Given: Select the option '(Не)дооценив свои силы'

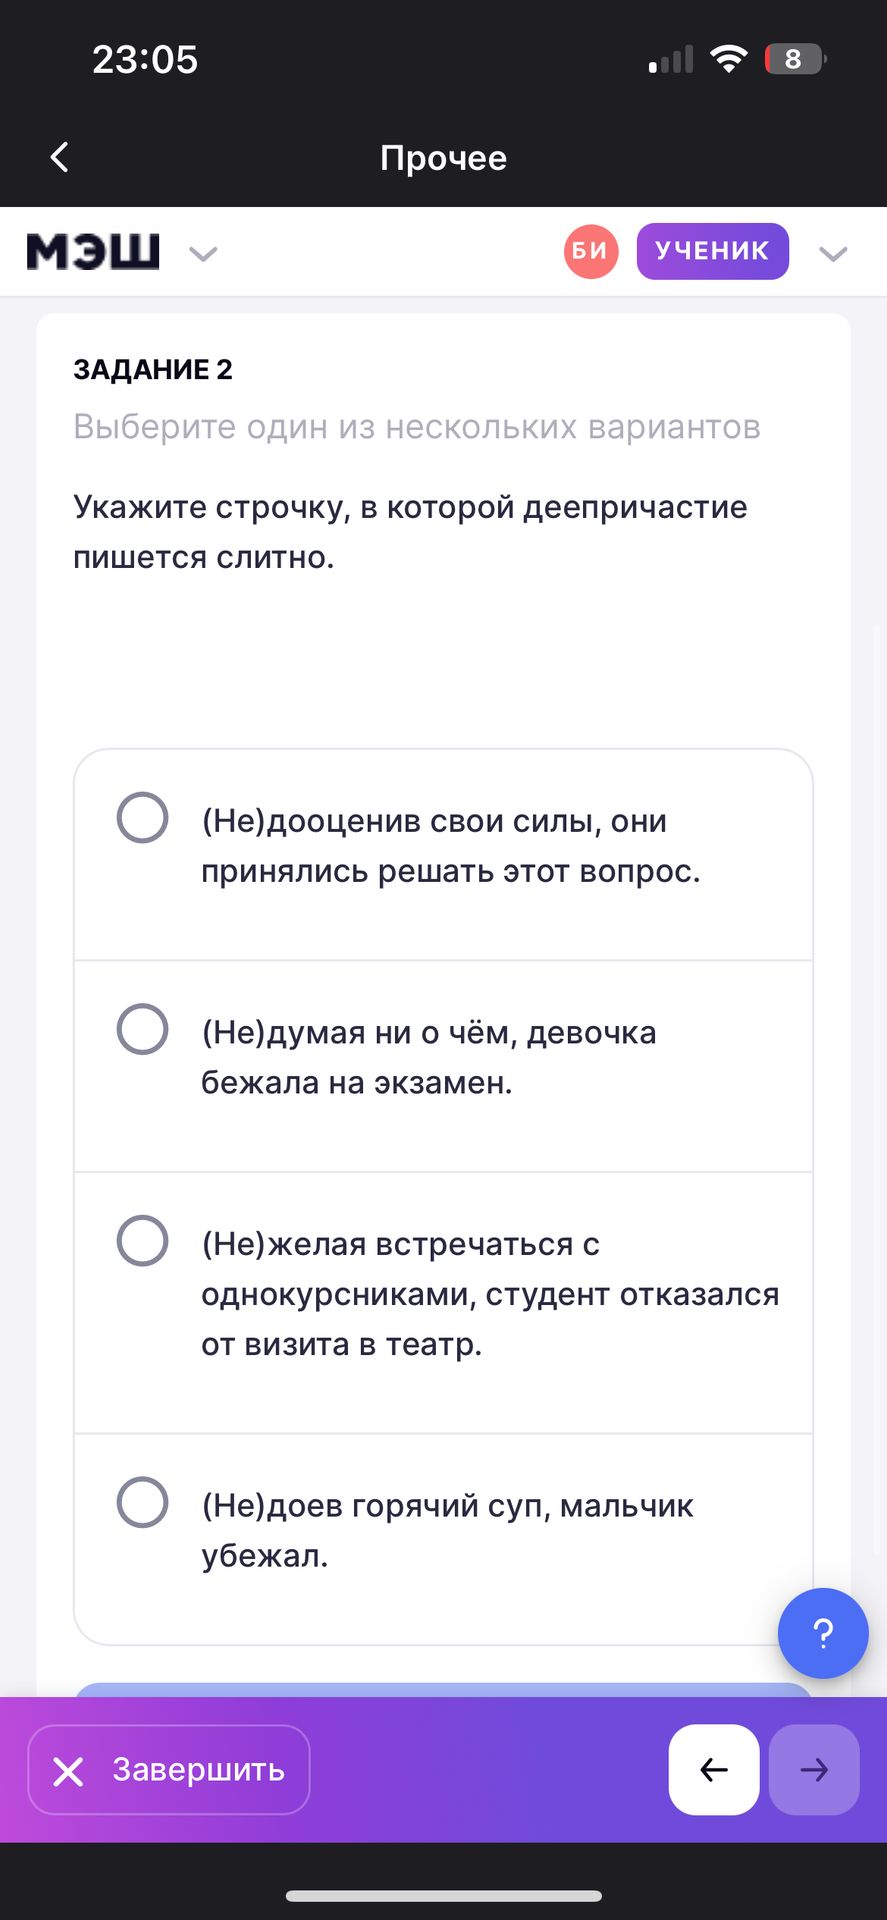Looking at the screenshot, I should point(143,818).
